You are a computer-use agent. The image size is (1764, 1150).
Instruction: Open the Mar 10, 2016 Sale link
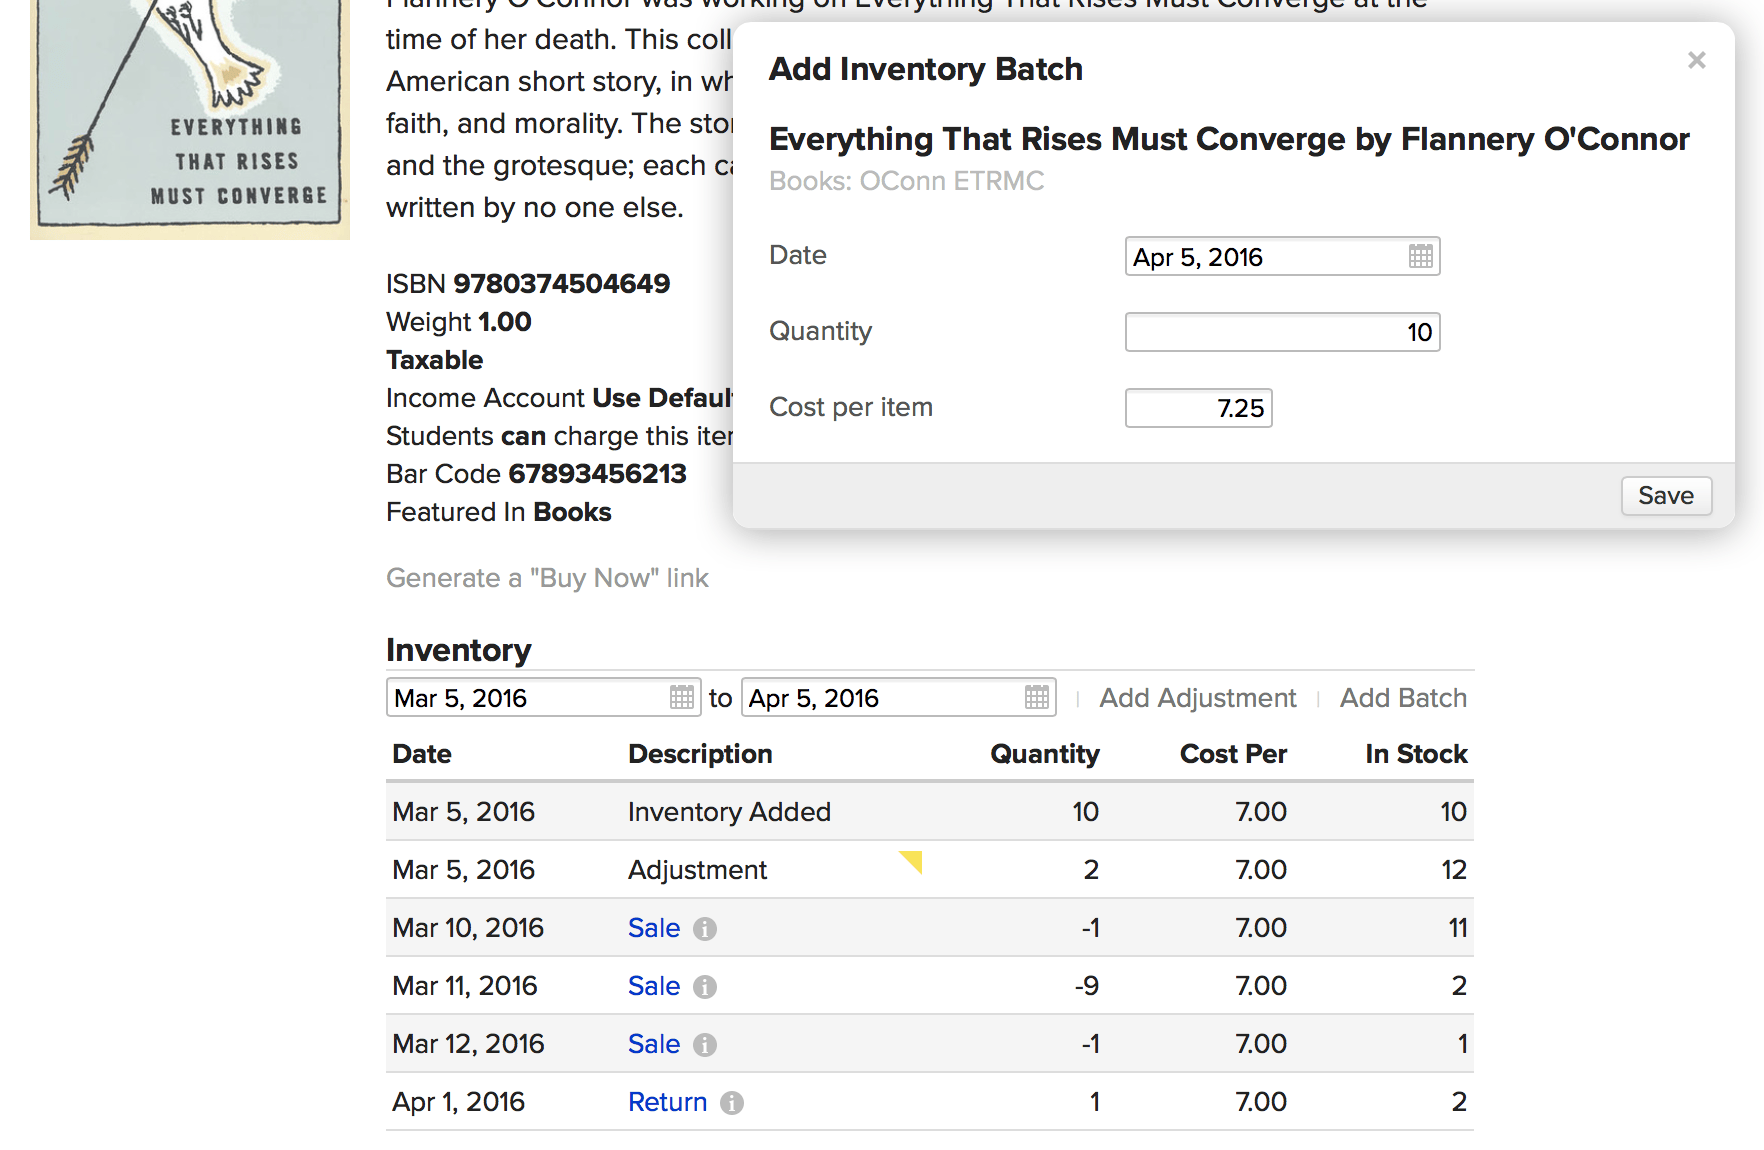point(654,928)
